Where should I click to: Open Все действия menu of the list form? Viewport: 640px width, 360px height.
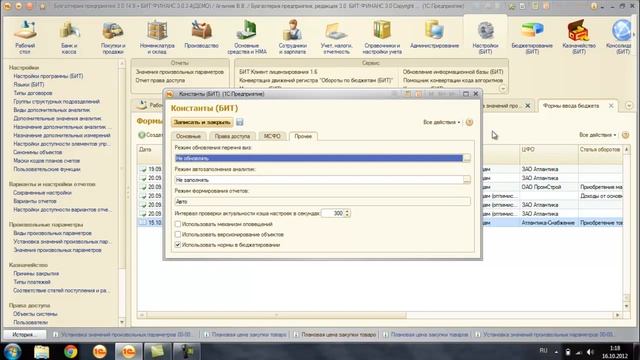tap(598, 135)
